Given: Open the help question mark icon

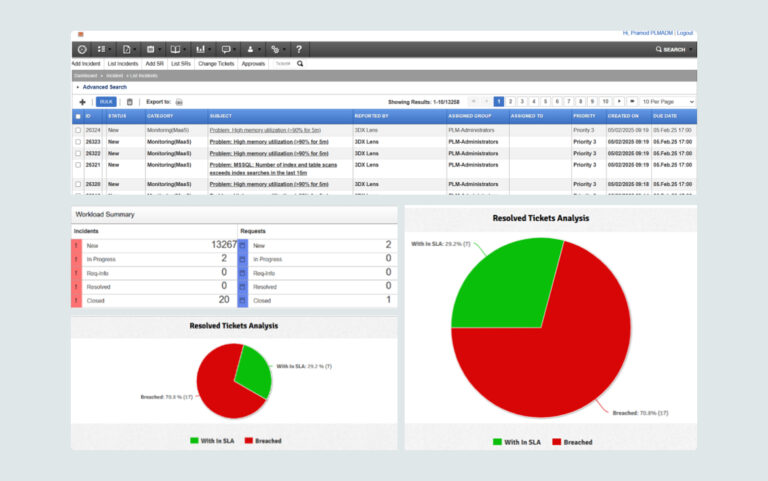Looking at the screenshot, I should [x=297, y=49].
